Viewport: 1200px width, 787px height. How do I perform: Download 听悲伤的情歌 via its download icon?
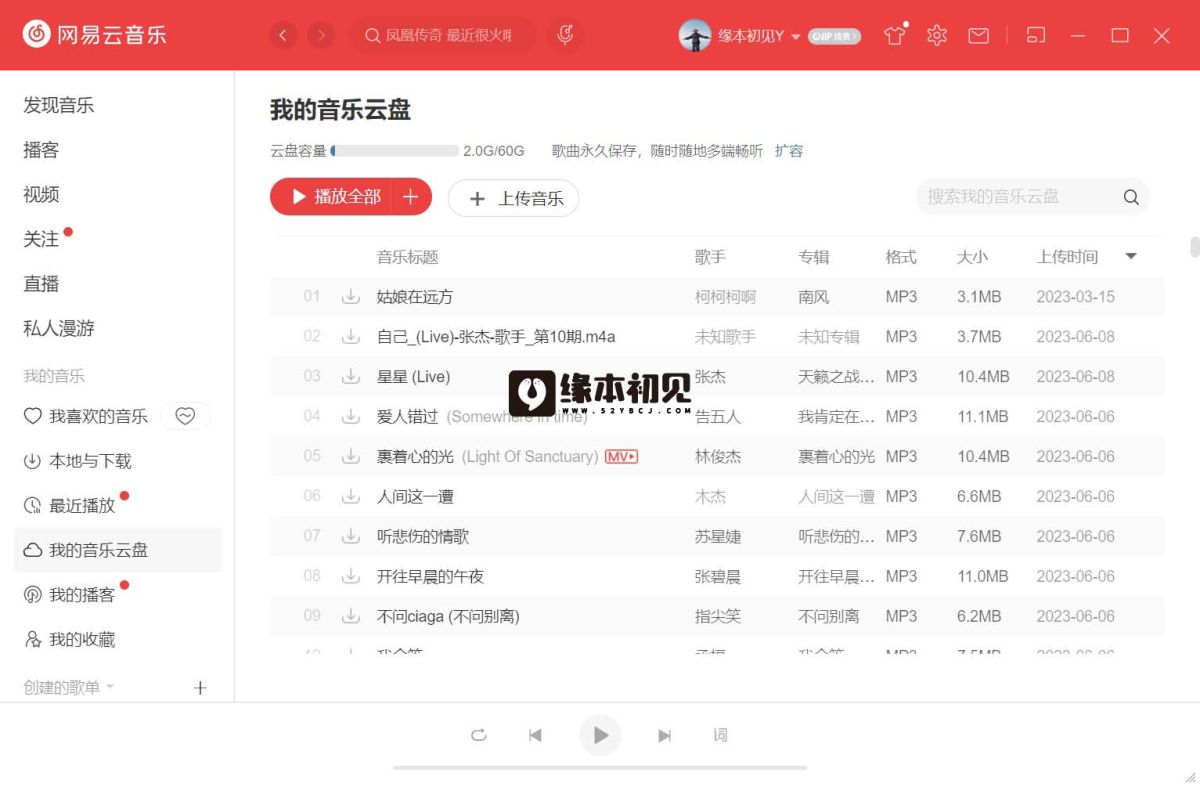click(351, 537)
